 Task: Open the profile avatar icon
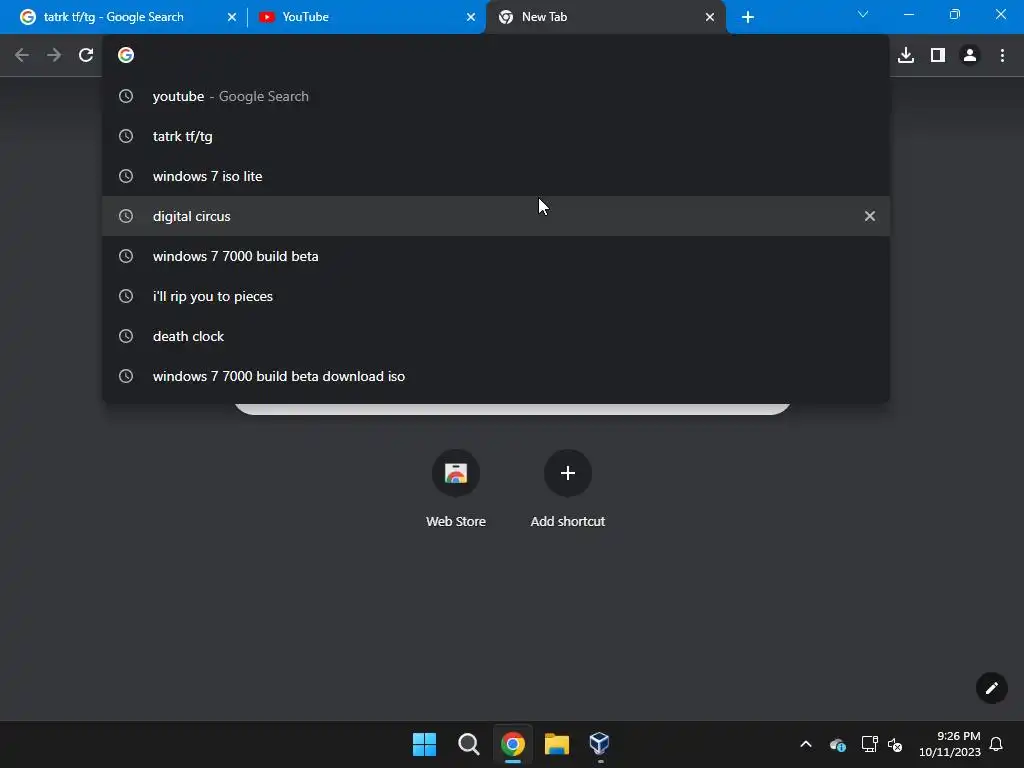pyautogui.click(x=970, y=55)
